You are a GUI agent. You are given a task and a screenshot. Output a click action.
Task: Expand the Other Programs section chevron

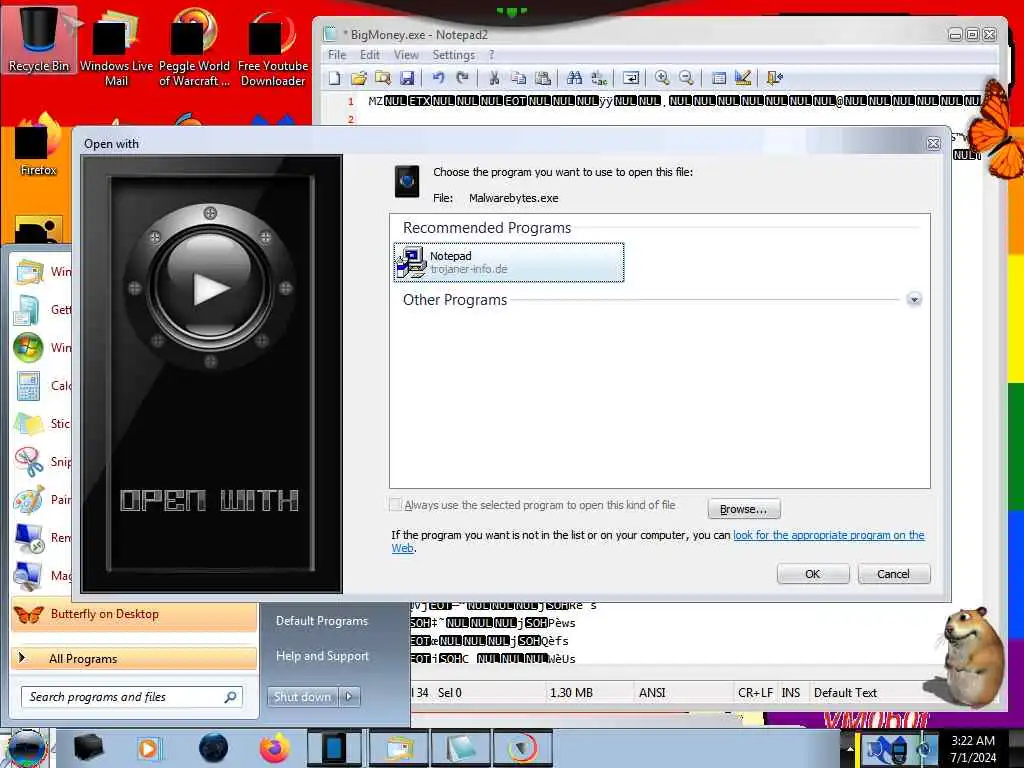pyautogui.click(x=914, y=300)
